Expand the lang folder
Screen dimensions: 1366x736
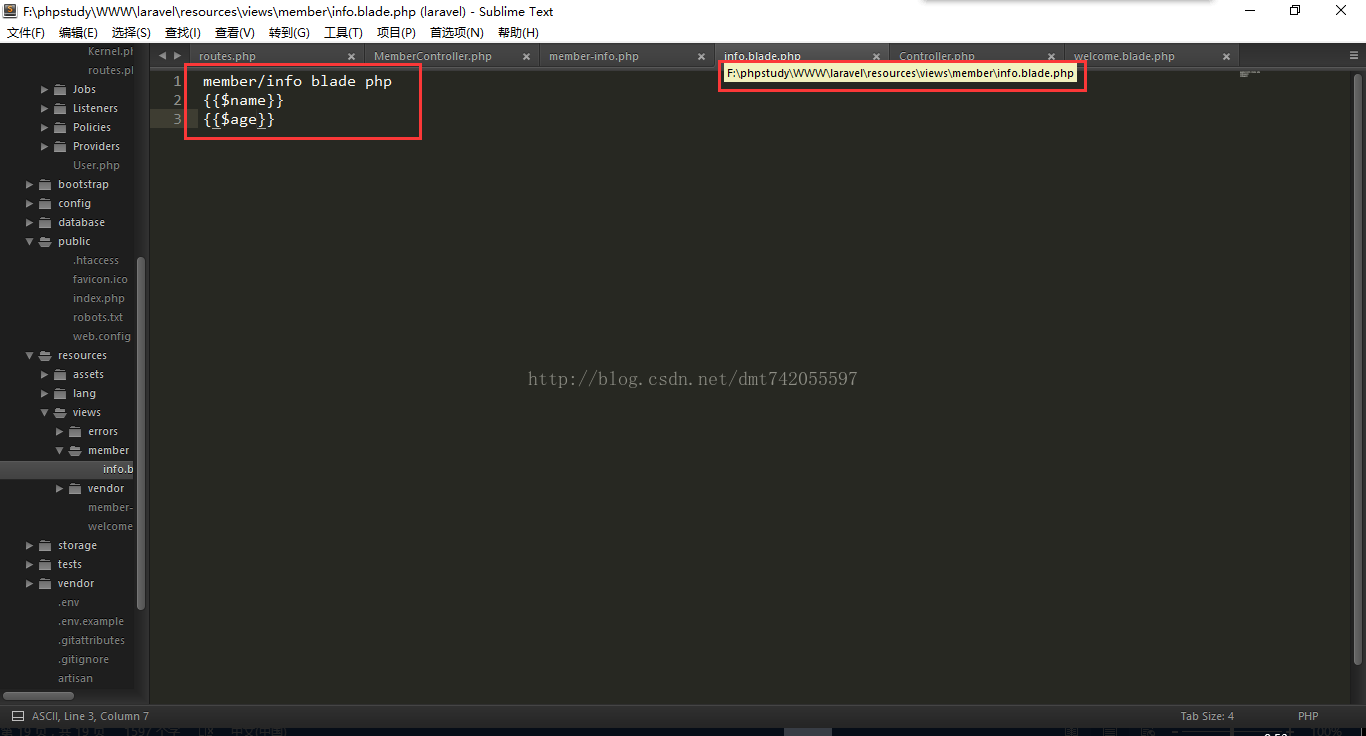(45, 393)
